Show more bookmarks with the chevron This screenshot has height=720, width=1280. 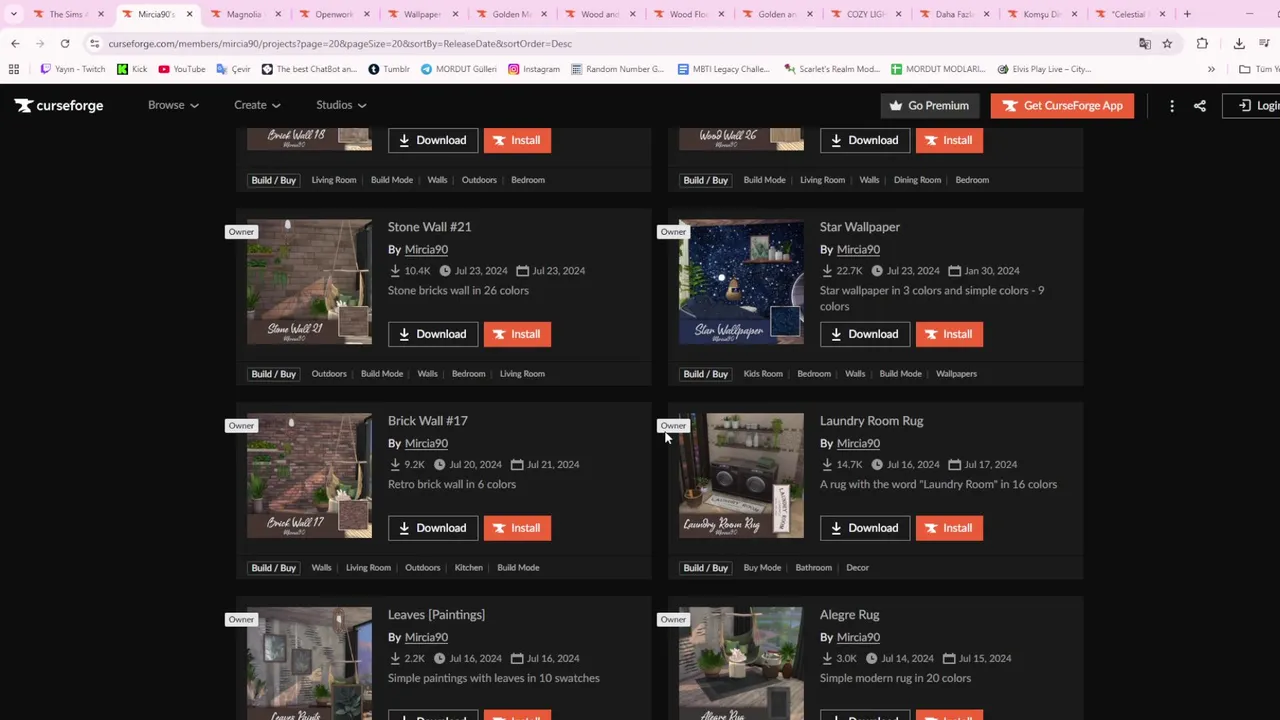tap(1211, 69)
